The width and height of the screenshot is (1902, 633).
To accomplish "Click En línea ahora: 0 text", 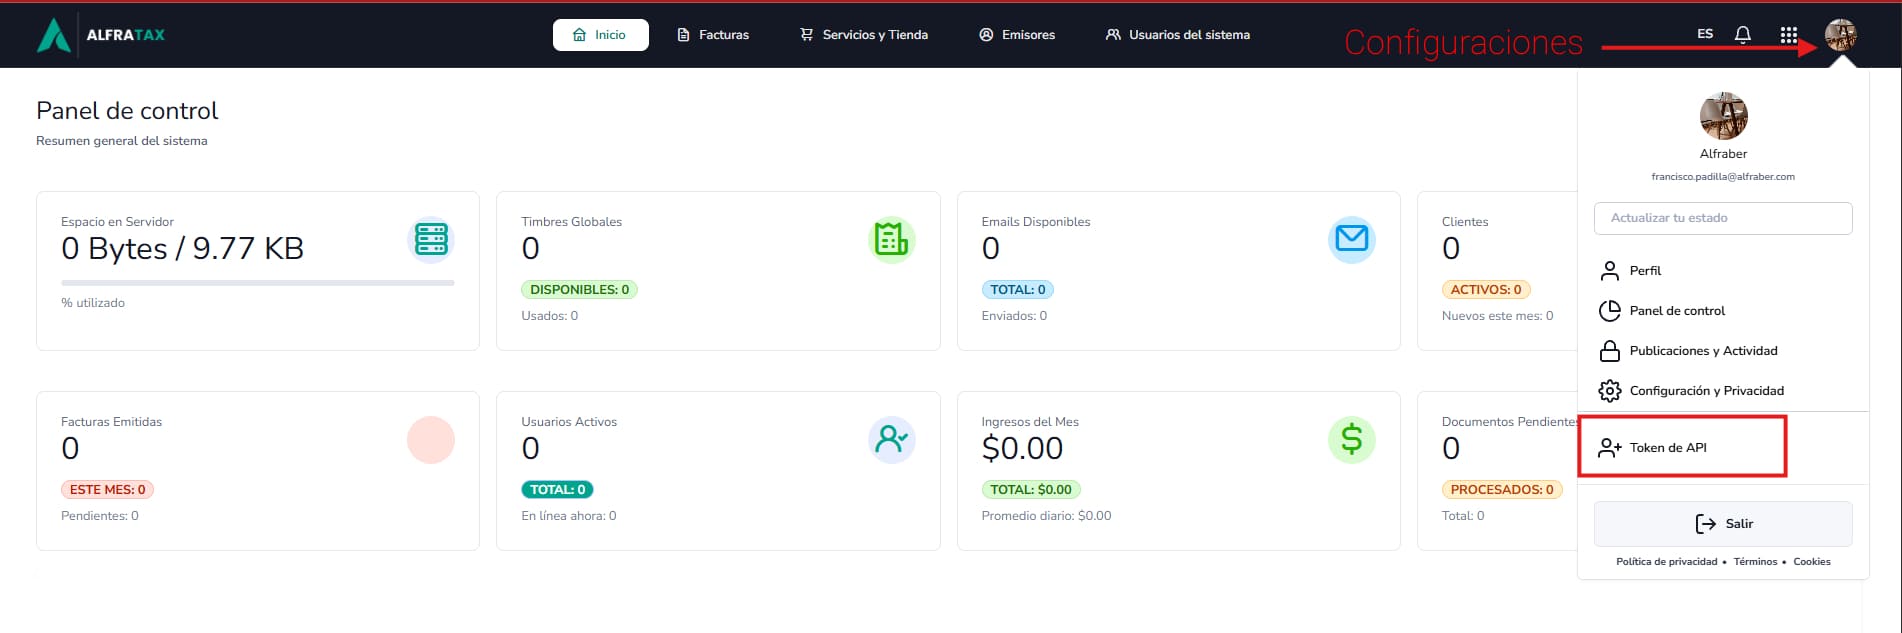I will [x=569, y=516].
